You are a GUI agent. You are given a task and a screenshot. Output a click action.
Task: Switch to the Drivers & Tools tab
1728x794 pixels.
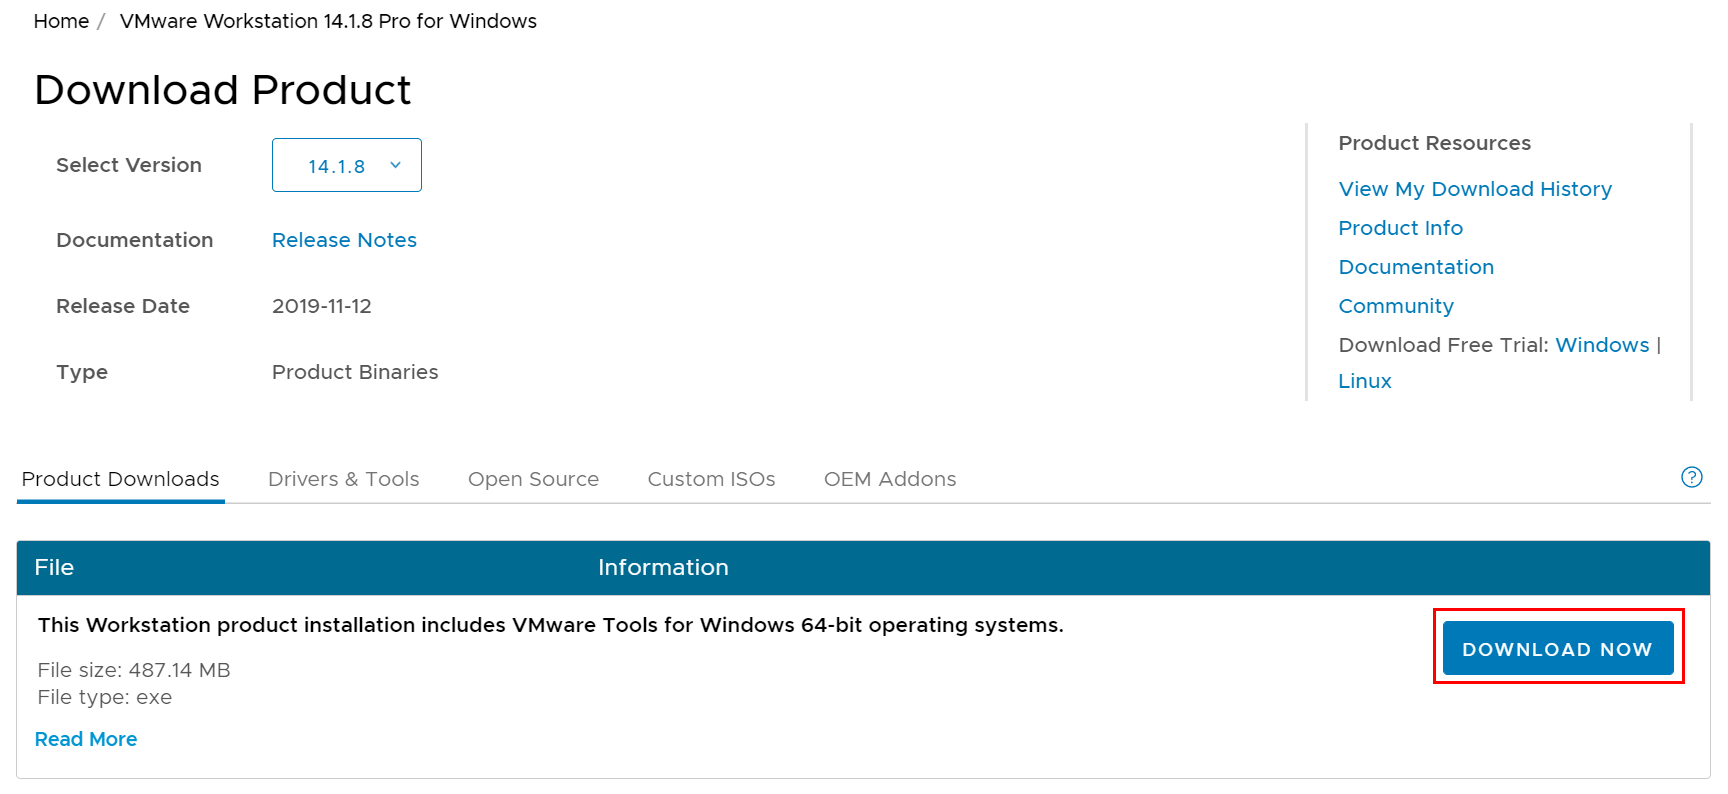[343, 479]
